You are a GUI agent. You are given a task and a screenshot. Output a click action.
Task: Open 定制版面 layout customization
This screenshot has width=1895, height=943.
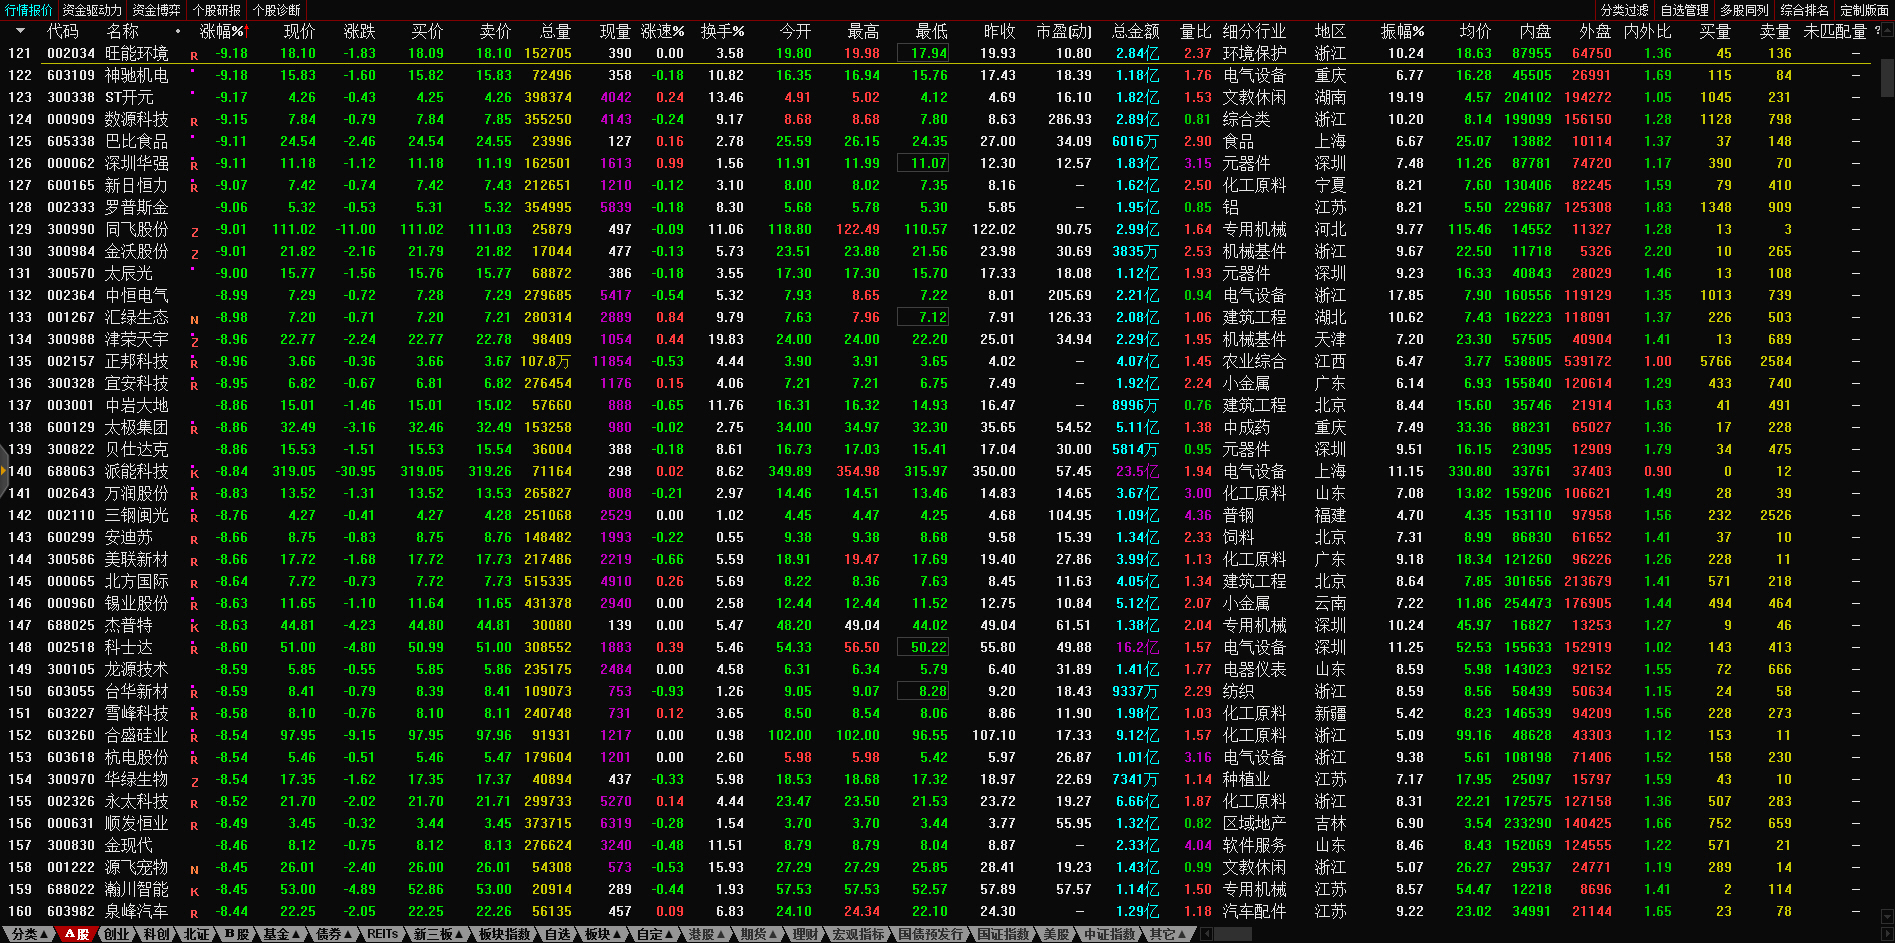tap(1864, 10)
